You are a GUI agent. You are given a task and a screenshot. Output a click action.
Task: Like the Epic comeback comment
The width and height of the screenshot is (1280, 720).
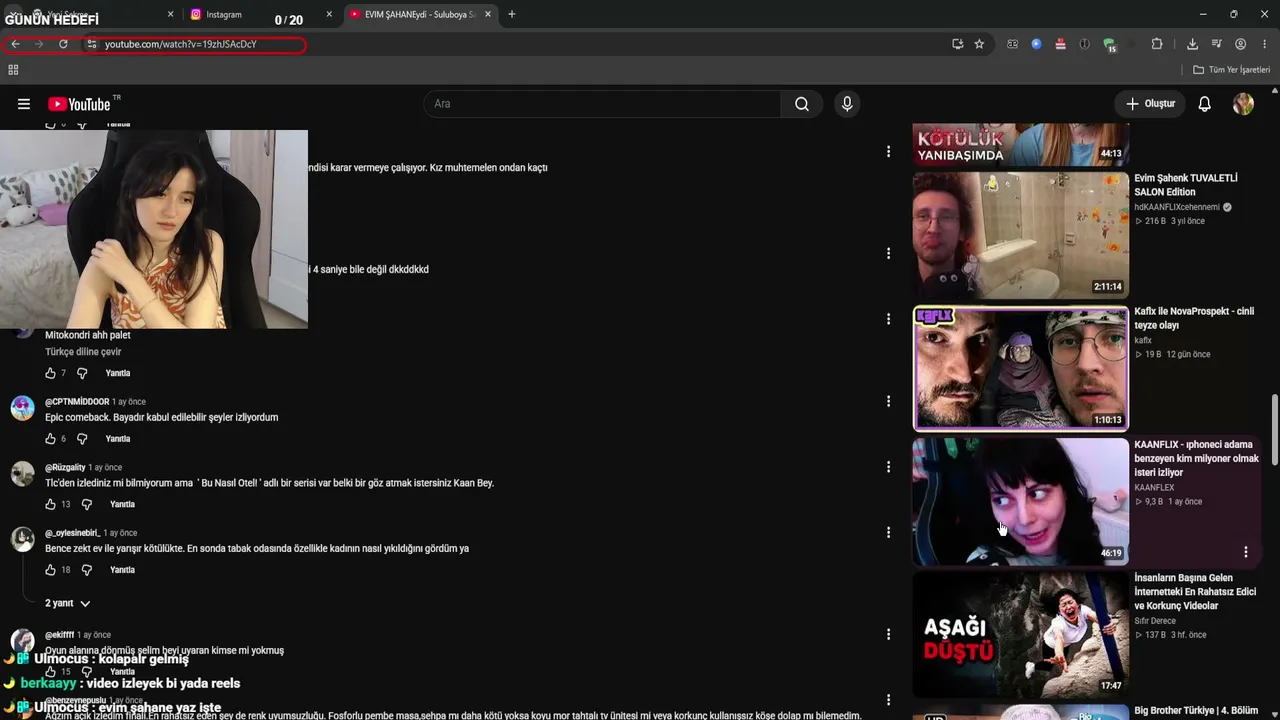(x=50, y=439)
